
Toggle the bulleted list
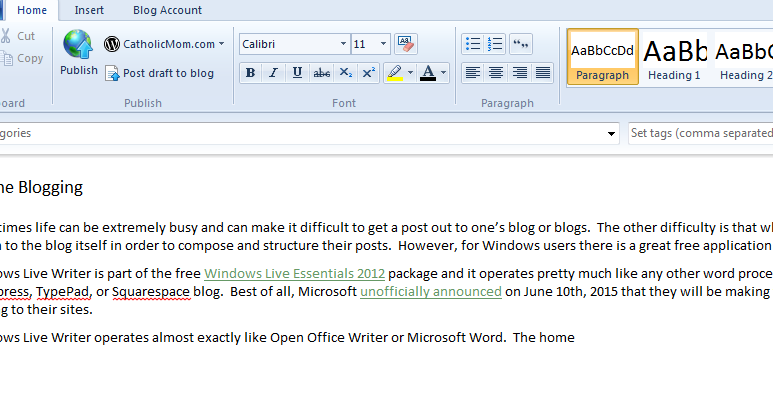[x=472, y=44]
